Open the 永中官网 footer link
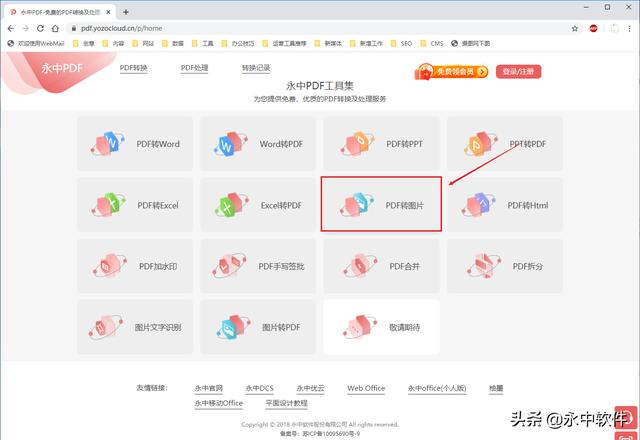The image size is (640, 440). [x=209, y=388]
